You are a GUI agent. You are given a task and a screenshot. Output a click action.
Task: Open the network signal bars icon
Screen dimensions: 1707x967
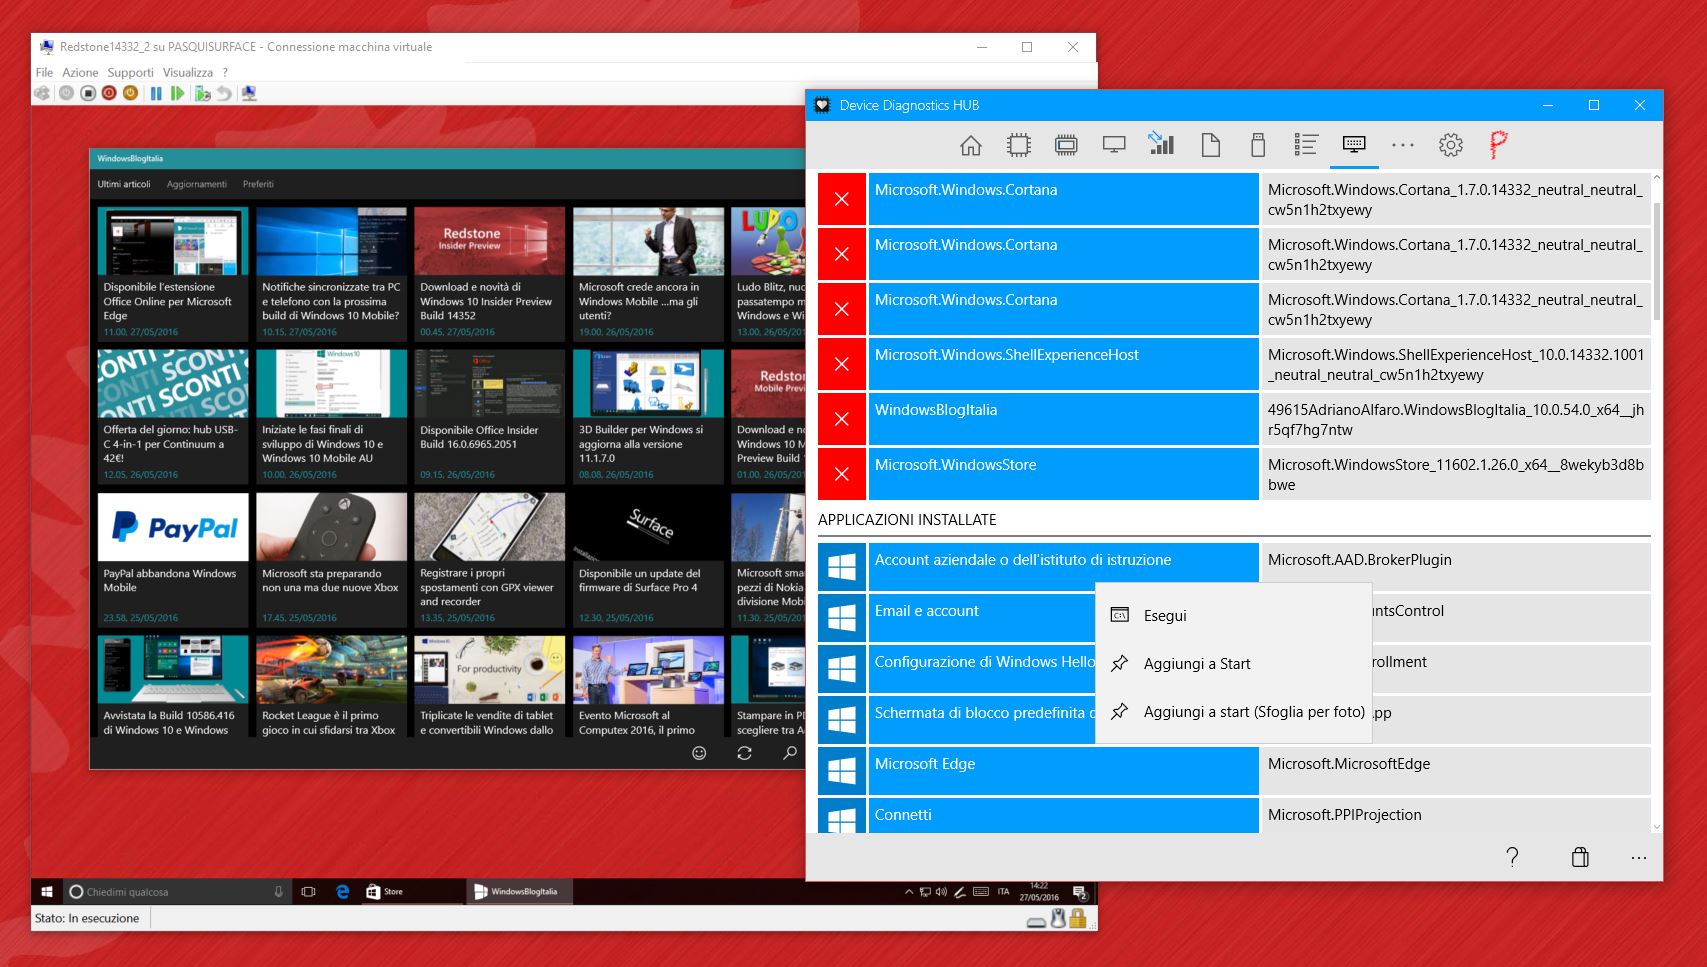tap(1161, 144)
